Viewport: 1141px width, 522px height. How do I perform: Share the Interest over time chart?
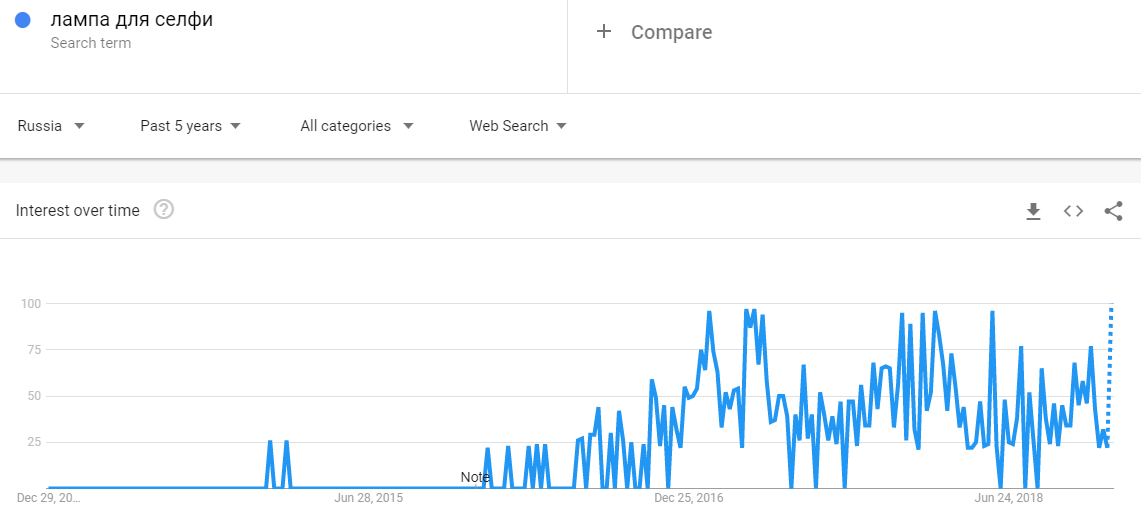[x=1113, y=211]
